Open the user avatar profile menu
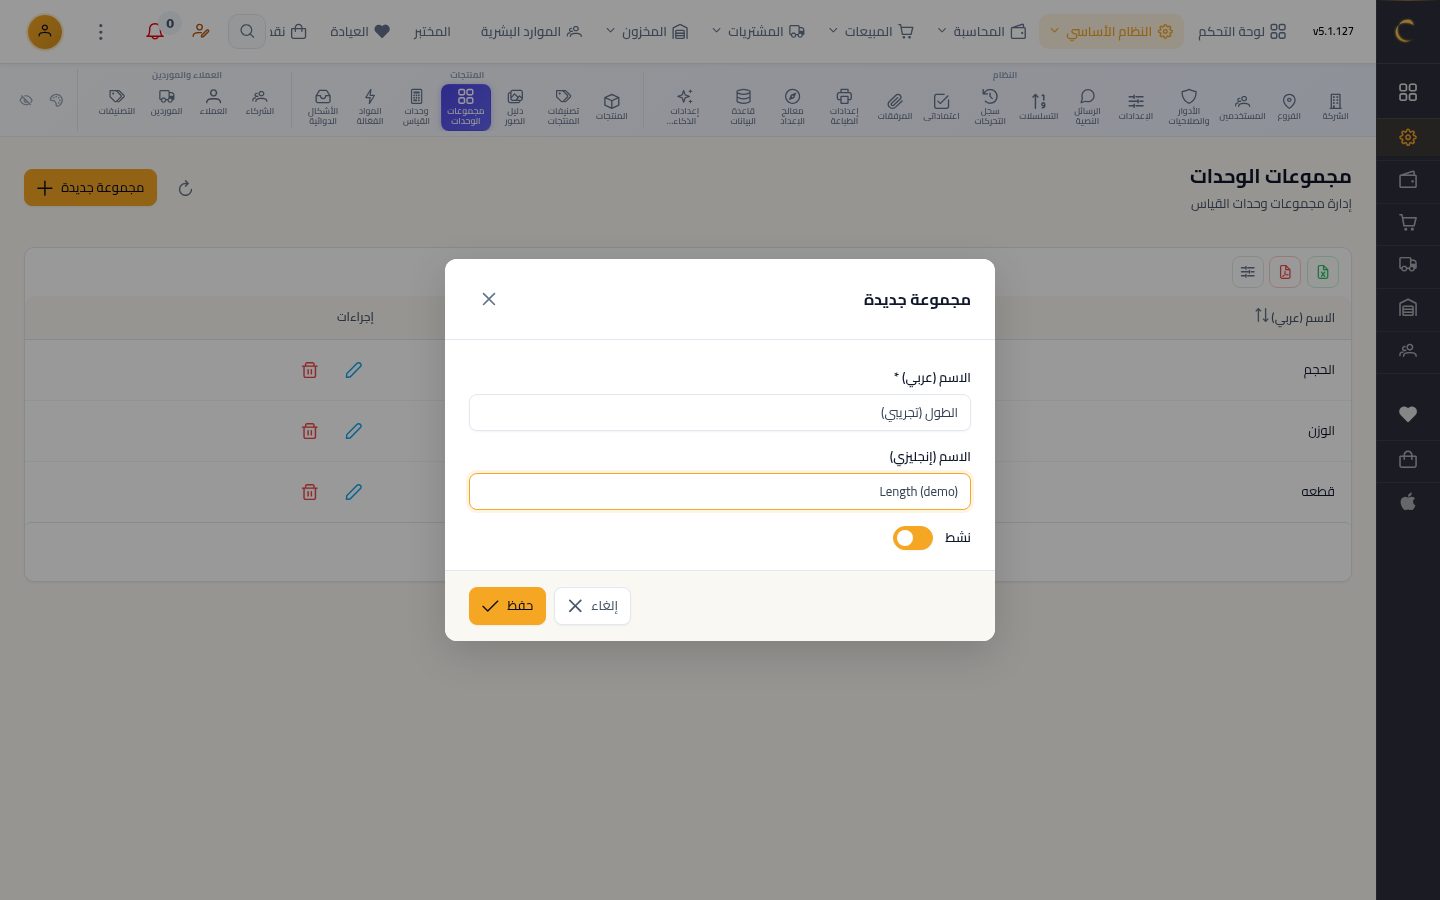The width and height of the screenshot is (1440, 900). point(45,32)
